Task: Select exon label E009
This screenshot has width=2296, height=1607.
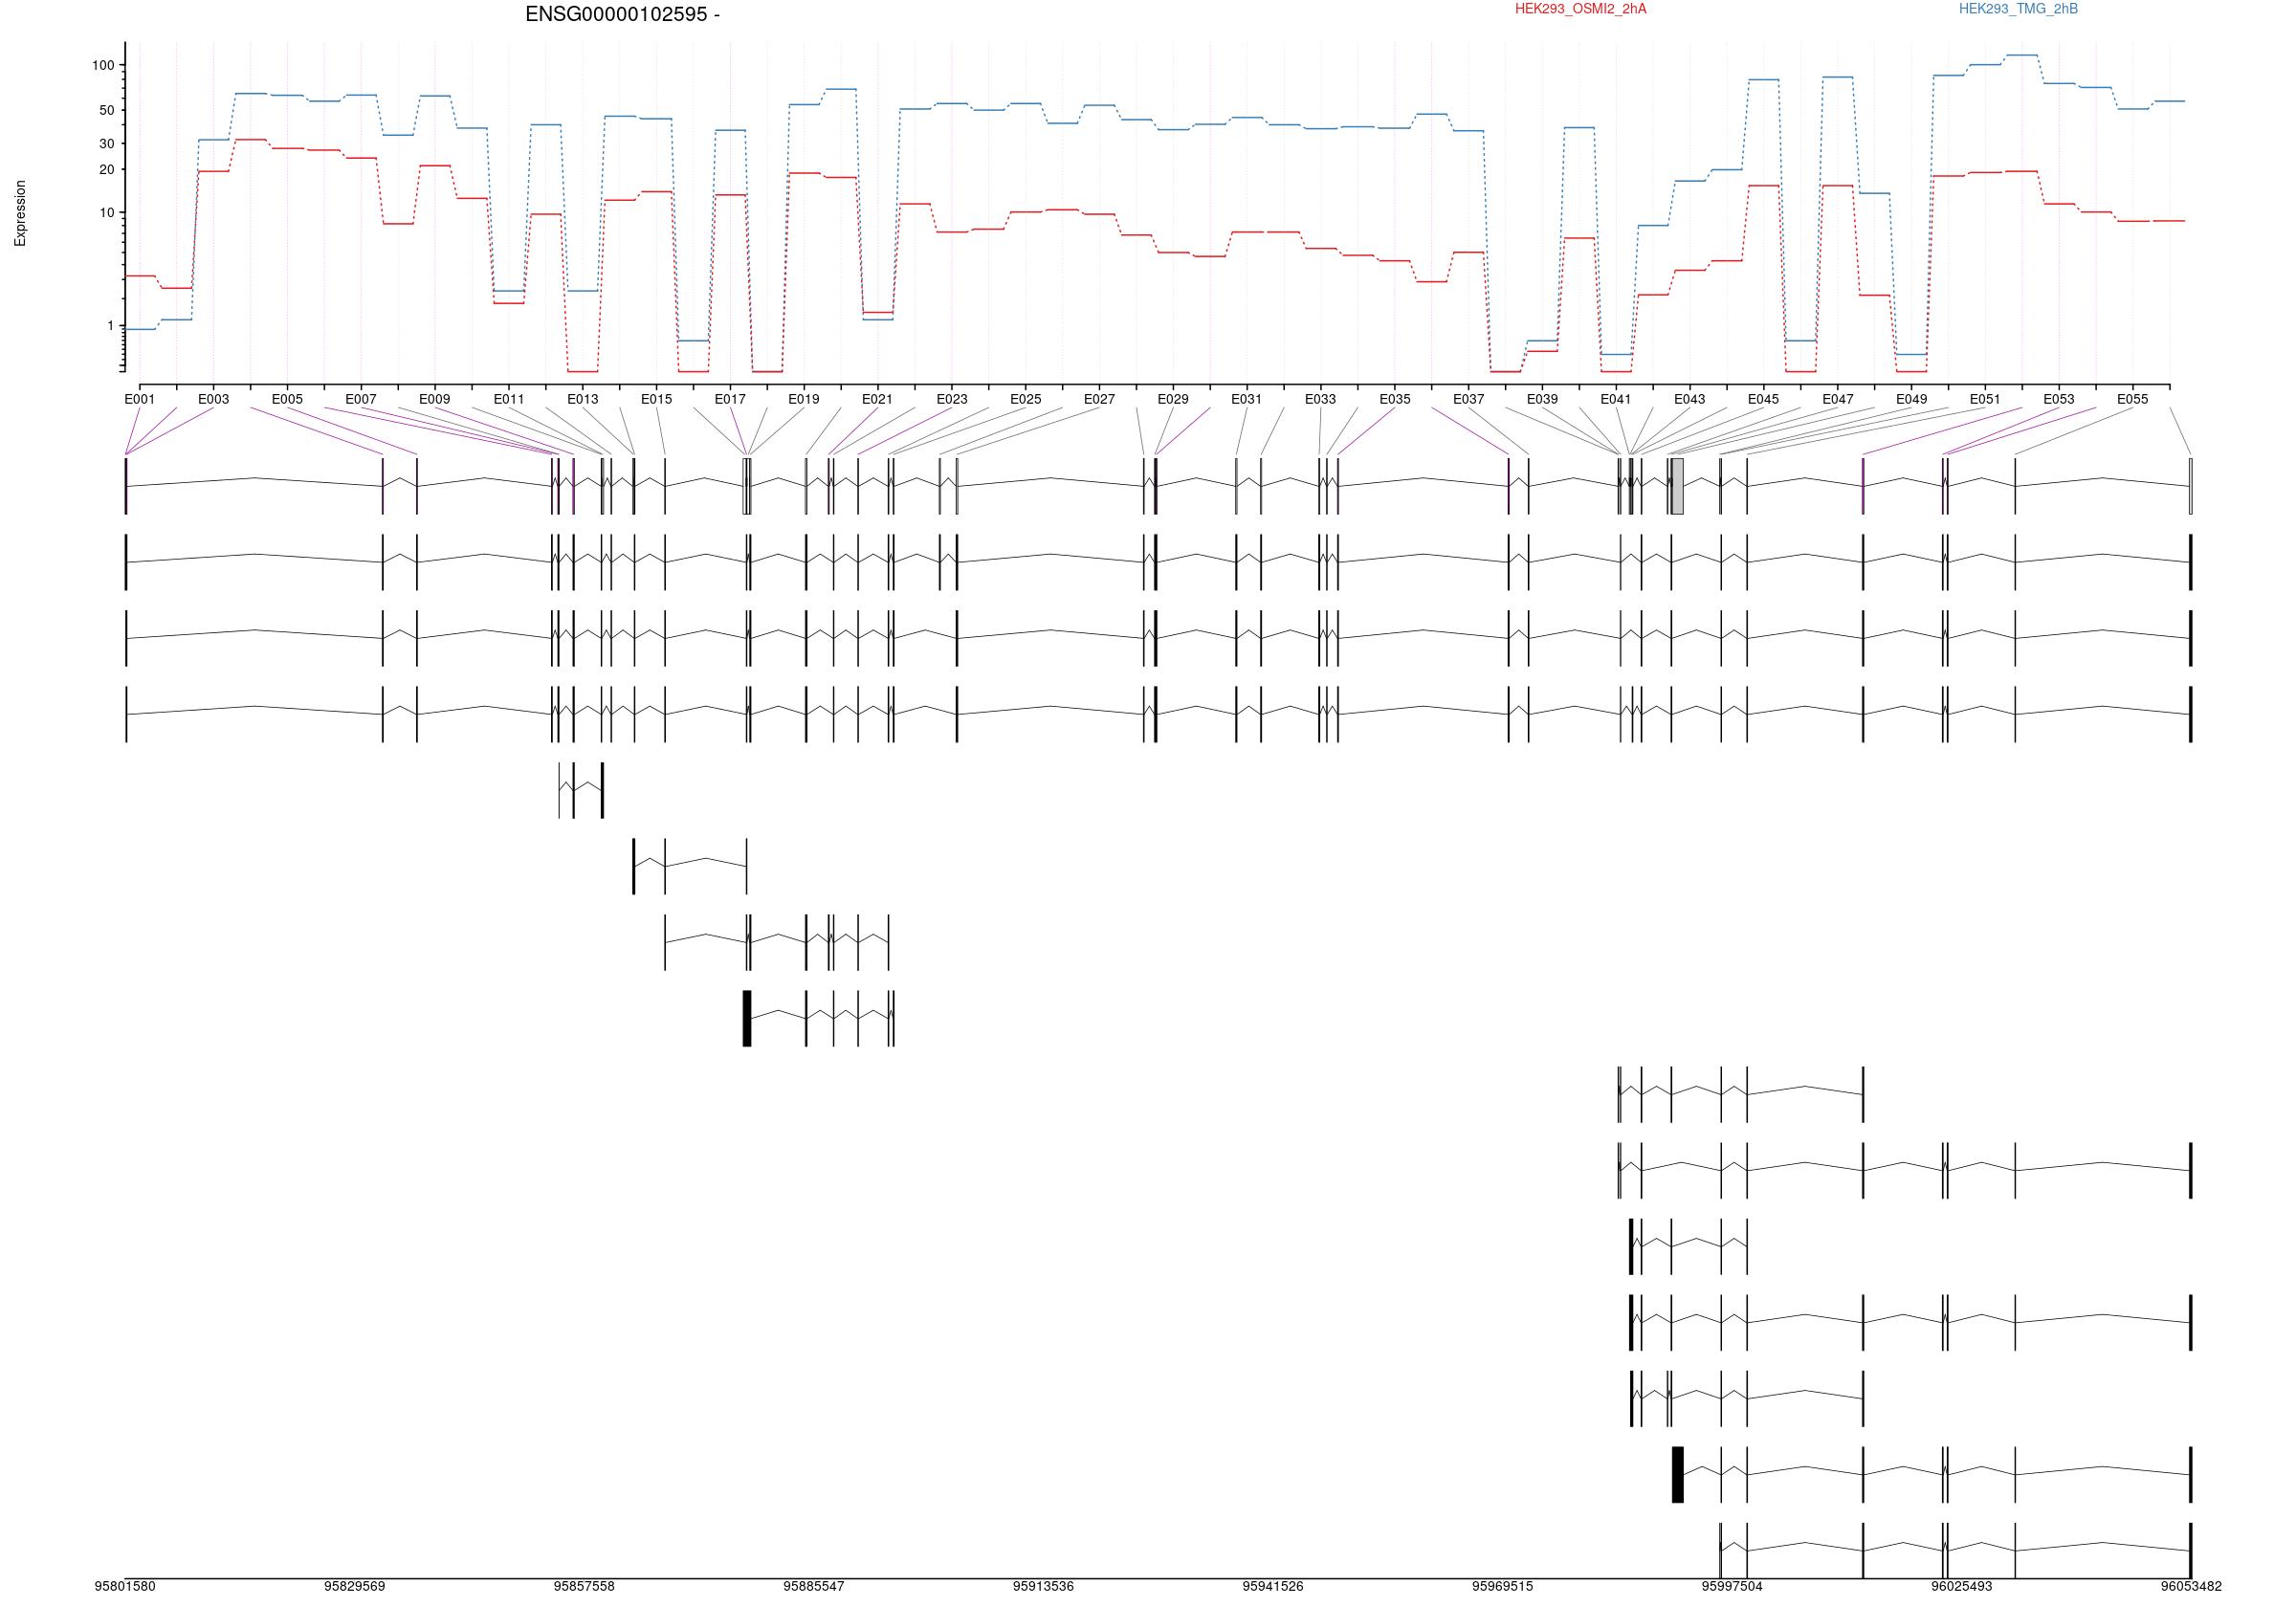Action: (435, 399)
